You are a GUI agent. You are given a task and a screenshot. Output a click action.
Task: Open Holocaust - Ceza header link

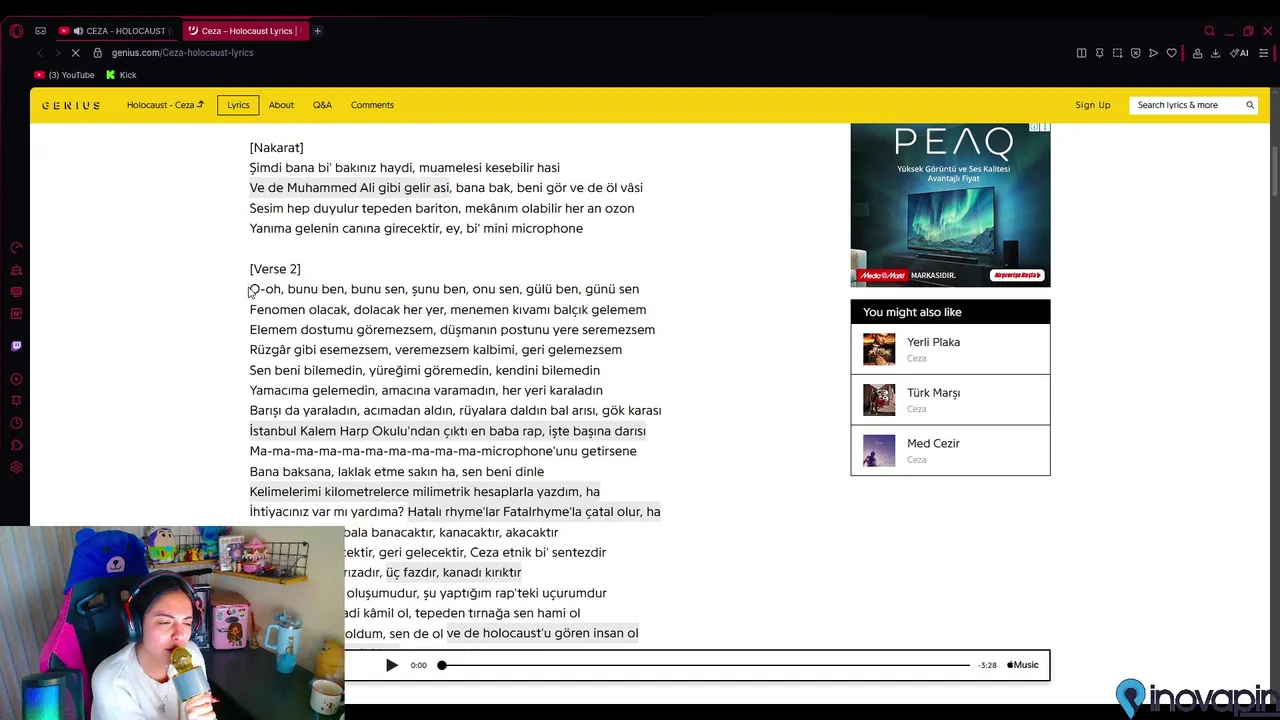click(165, 105)
